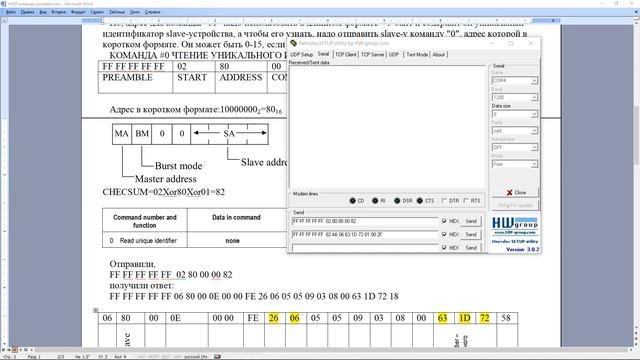Click the highlighted 72 table cell
The image size is (640, 360).
click(485, 318)
